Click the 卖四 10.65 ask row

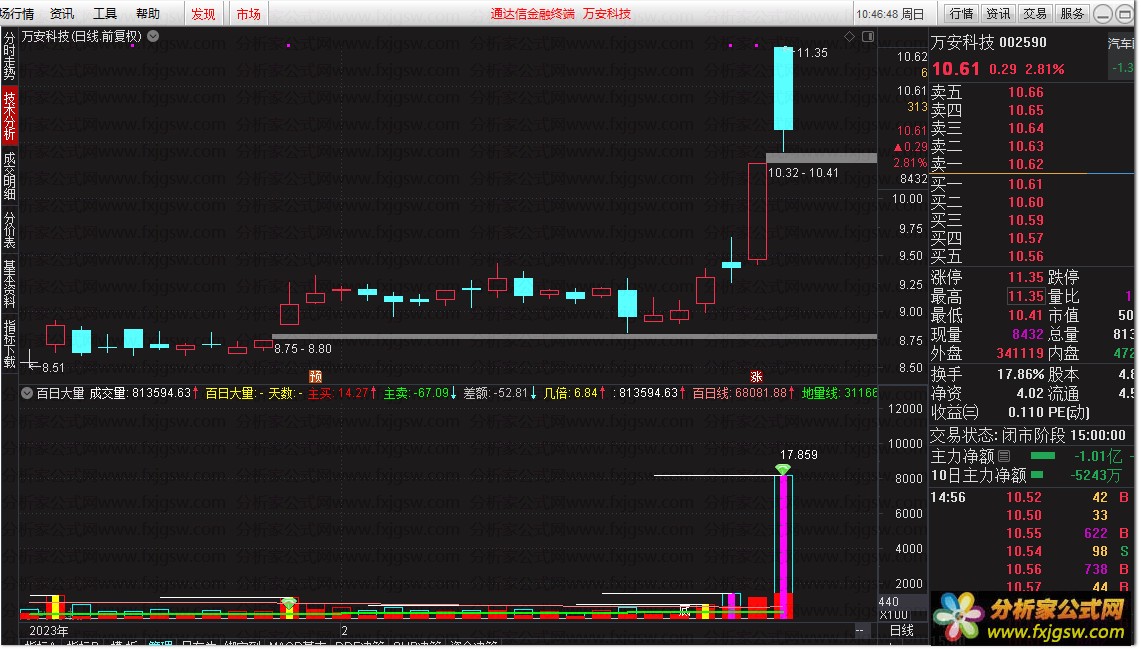[1031, 110]
